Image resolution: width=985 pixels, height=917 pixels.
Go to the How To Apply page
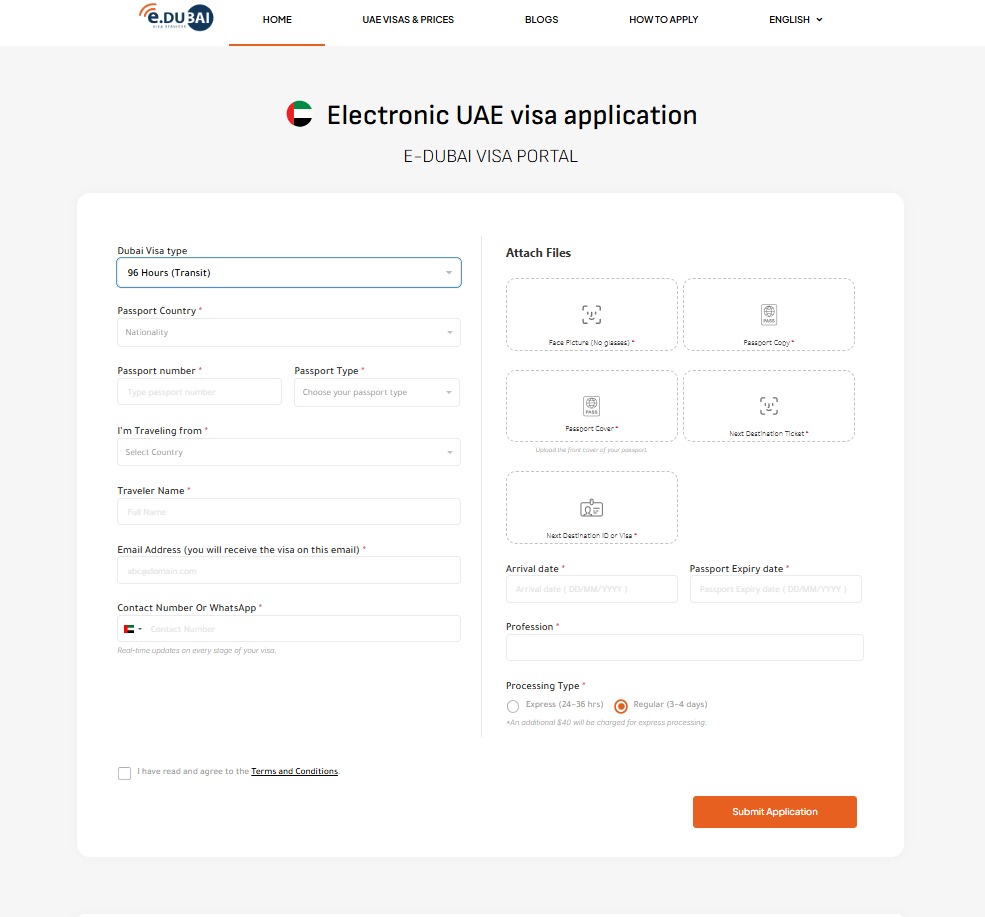click(663, 20)
